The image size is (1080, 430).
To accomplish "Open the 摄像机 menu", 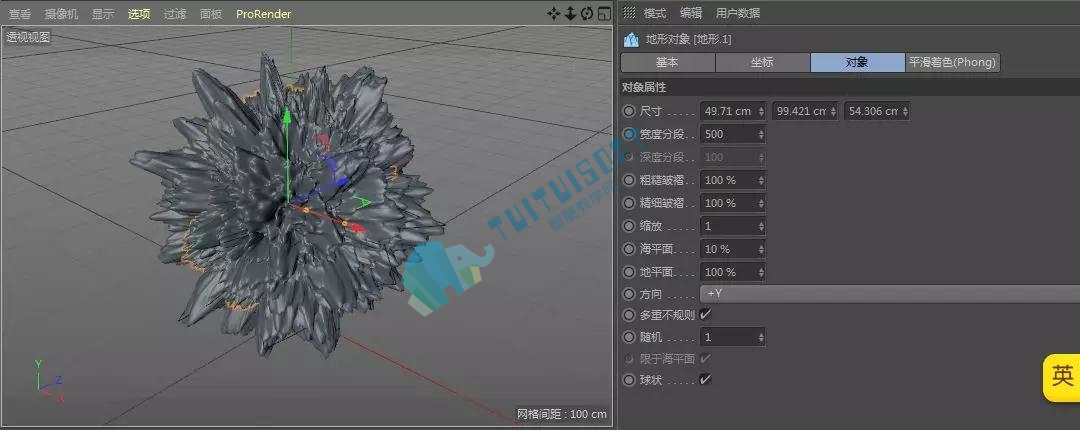I will point(61,14).
